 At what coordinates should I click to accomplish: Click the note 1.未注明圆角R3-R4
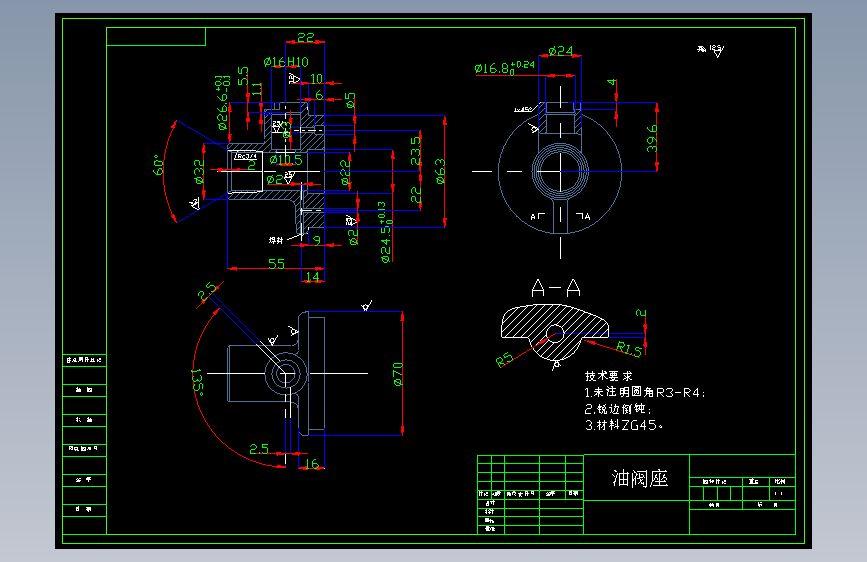[645, 392]
